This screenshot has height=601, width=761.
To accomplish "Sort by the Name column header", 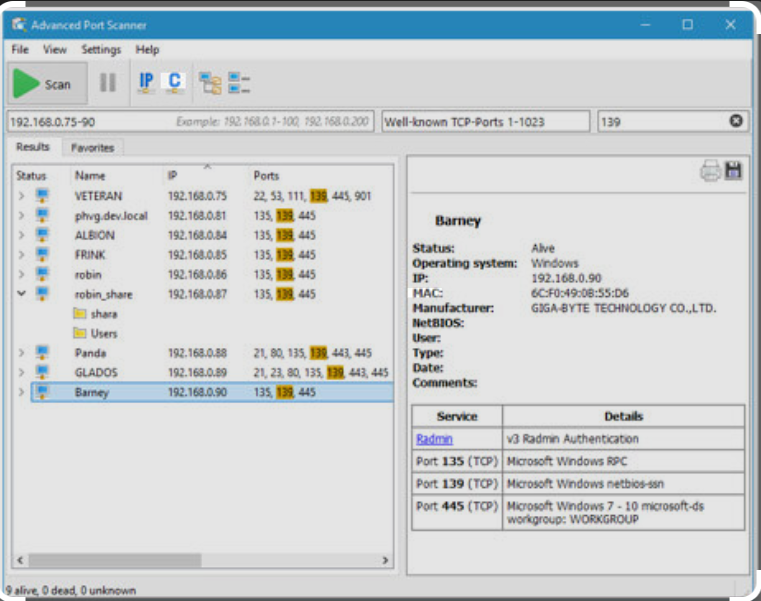I will (x=90, y=176).
